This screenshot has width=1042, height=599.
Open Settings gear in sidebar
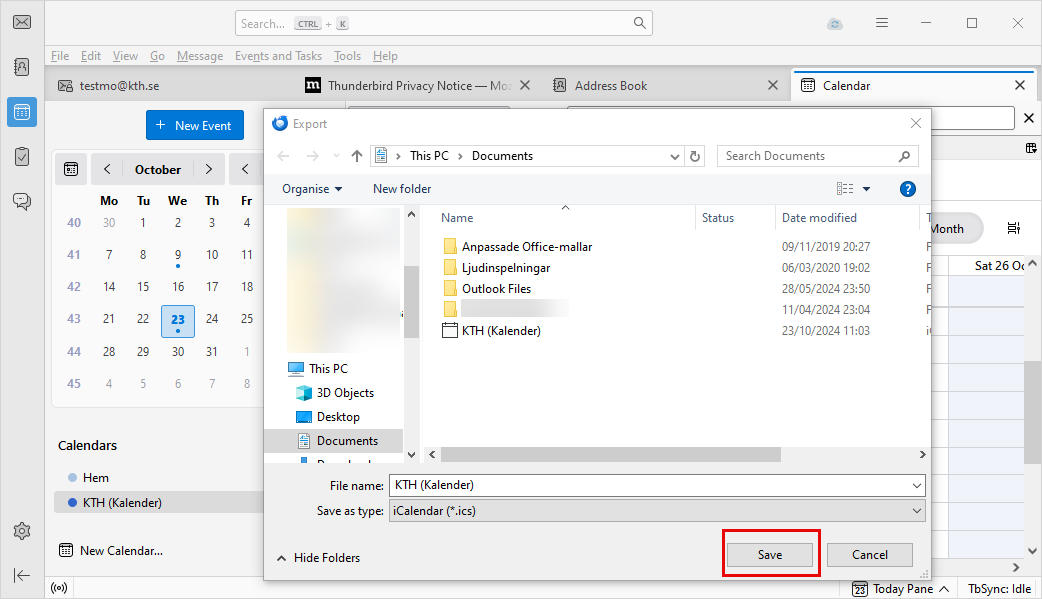pyautogui.click(x=21, y=530)
